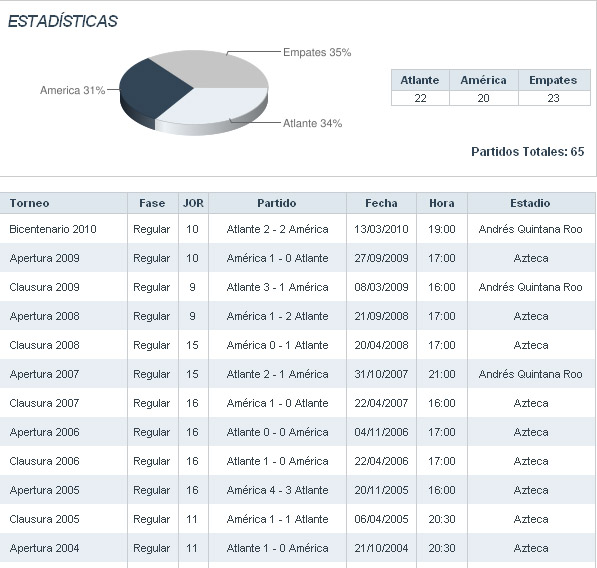Click the Torneo column header
The width and height of the screenshot is (597, 568).
point(63,203)
